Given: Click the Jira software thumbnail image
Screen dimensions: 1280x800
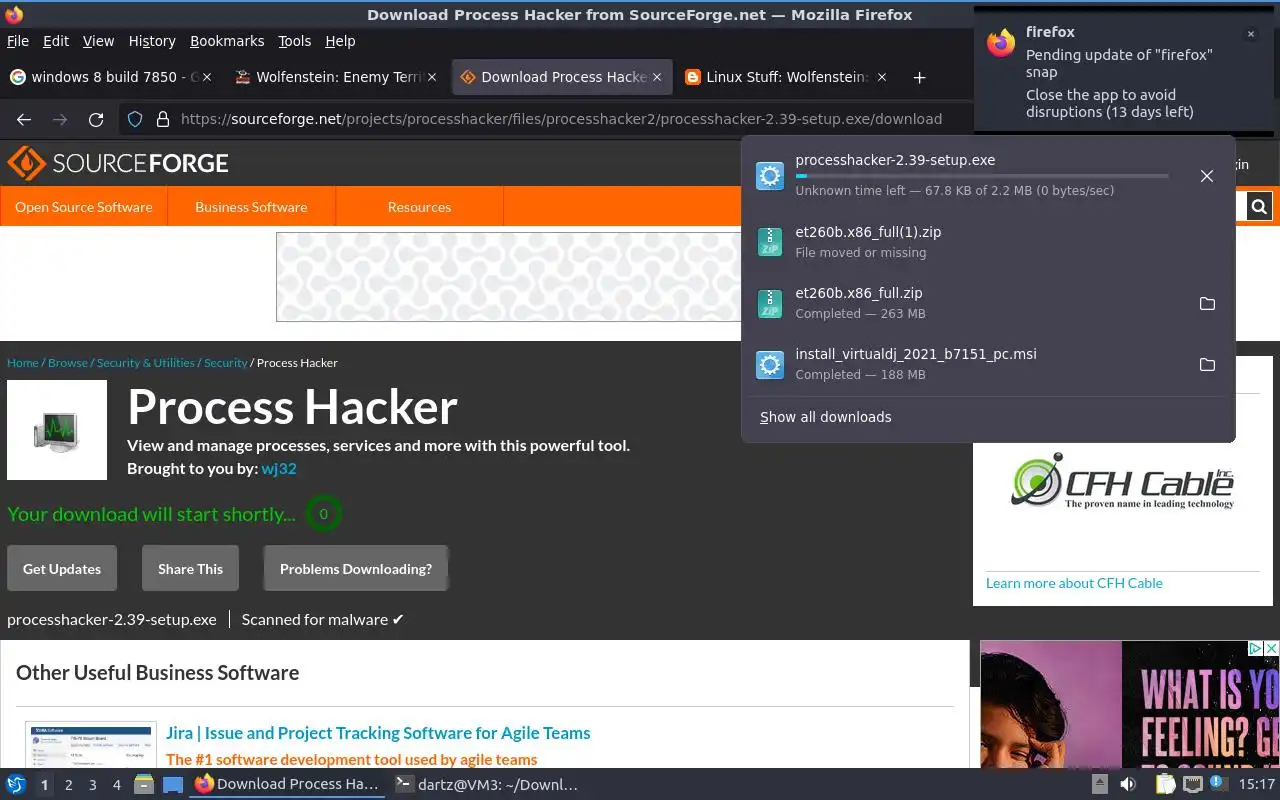Looking at the screenshot, I should click(91, 746).
